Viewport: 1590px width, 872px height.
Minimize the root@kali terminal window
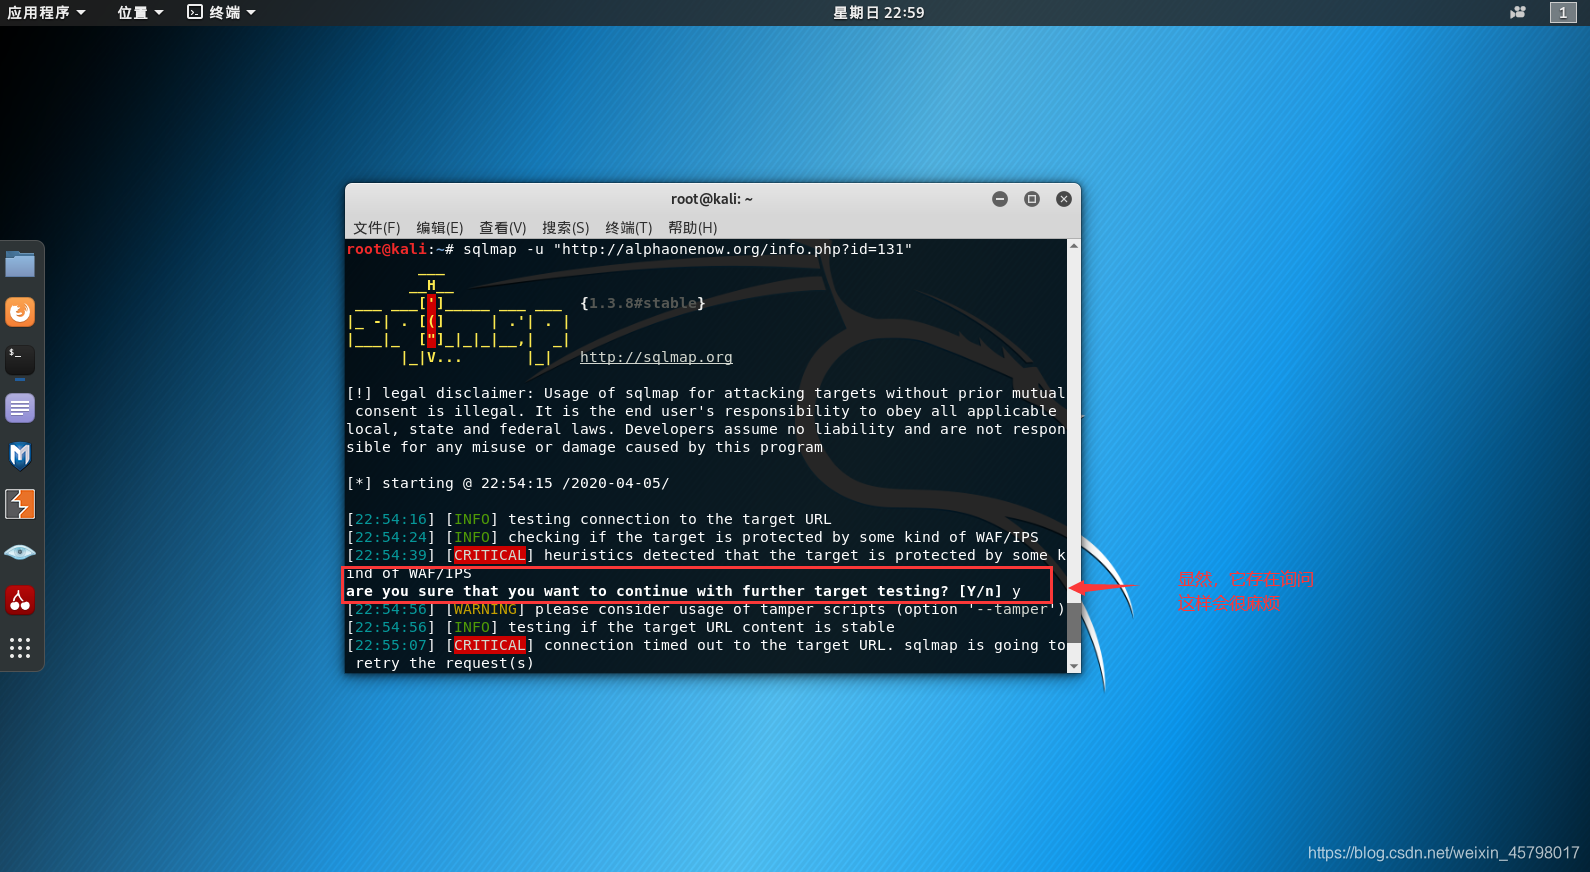pos(1000,199)
